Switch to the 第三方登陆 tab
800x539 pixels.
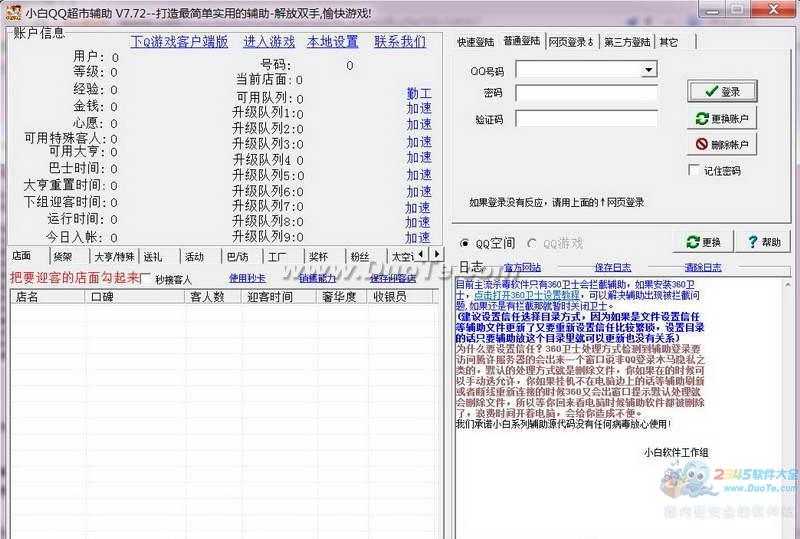[627, 42]
